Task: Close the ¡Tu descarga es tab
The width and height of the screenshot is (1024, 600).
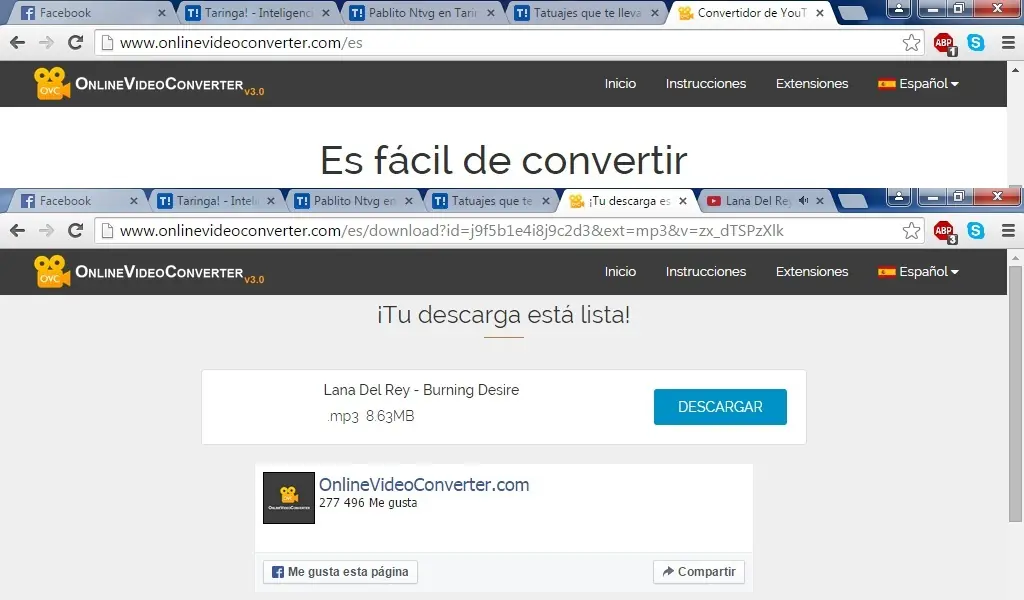Action: coord(682,201)
